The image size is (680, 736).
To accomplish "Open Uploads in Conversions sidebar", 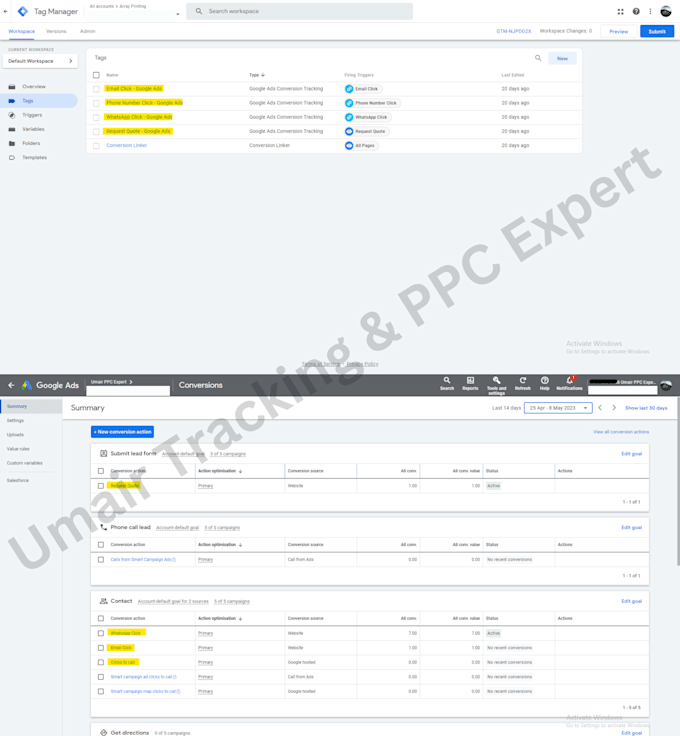I will [x=15, y=435].
